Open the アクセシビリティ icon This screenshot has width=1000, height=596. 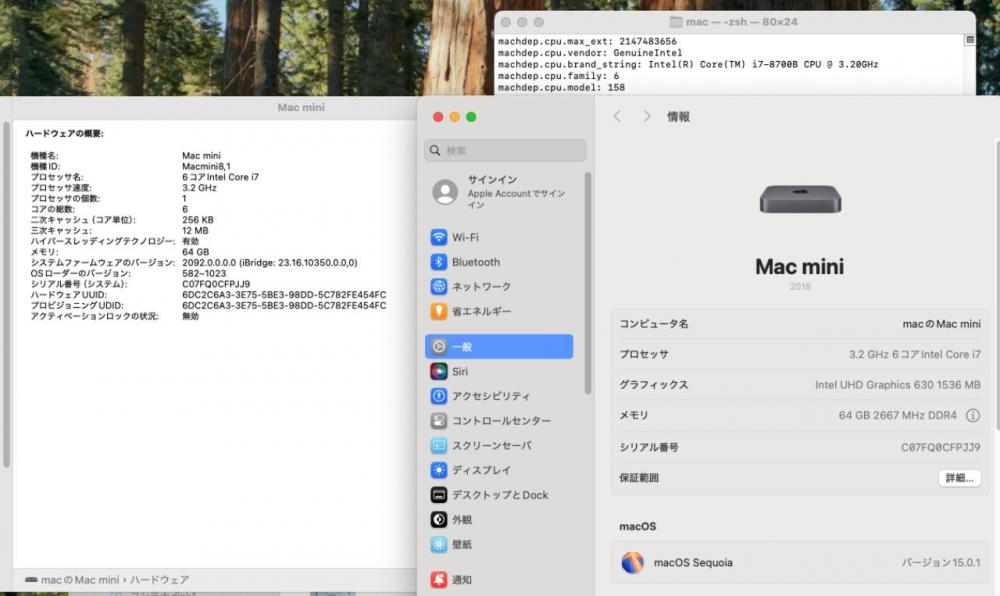point(439,396)
